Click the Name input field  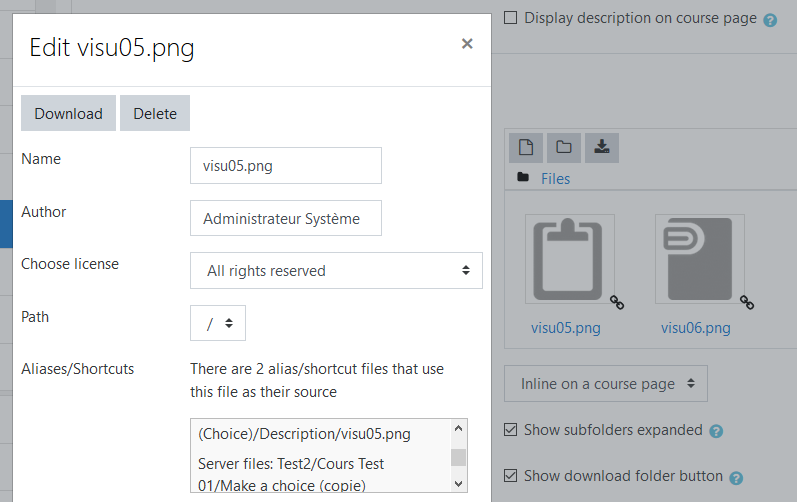click(286, 166)
